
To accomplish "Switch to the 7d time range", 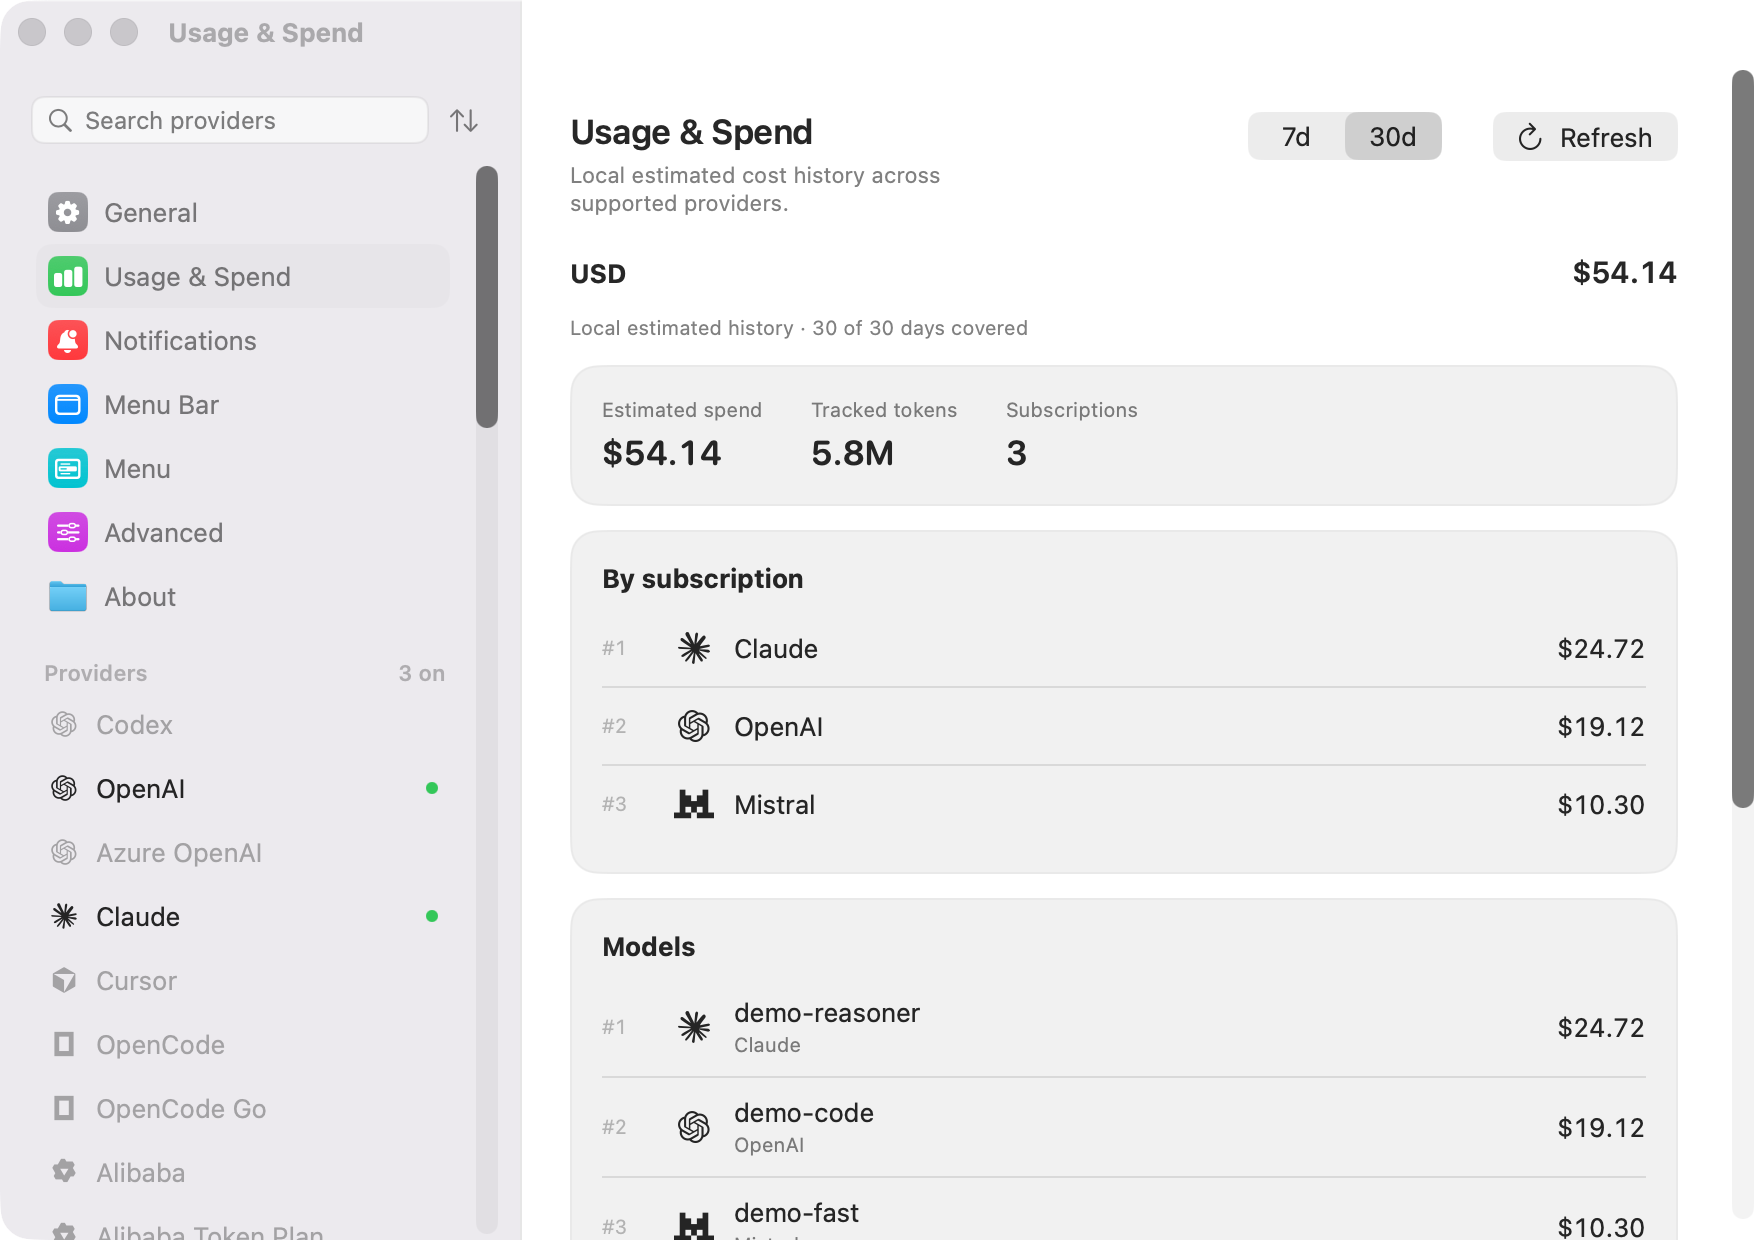I will click(x=1296, y=136).
